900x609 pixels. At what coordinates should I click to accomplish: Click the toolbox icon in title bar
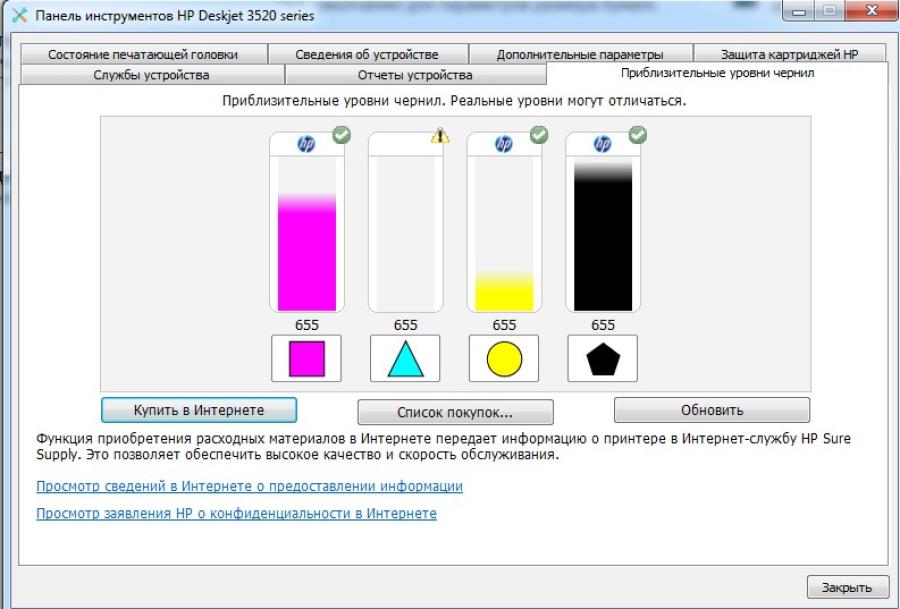20,15
